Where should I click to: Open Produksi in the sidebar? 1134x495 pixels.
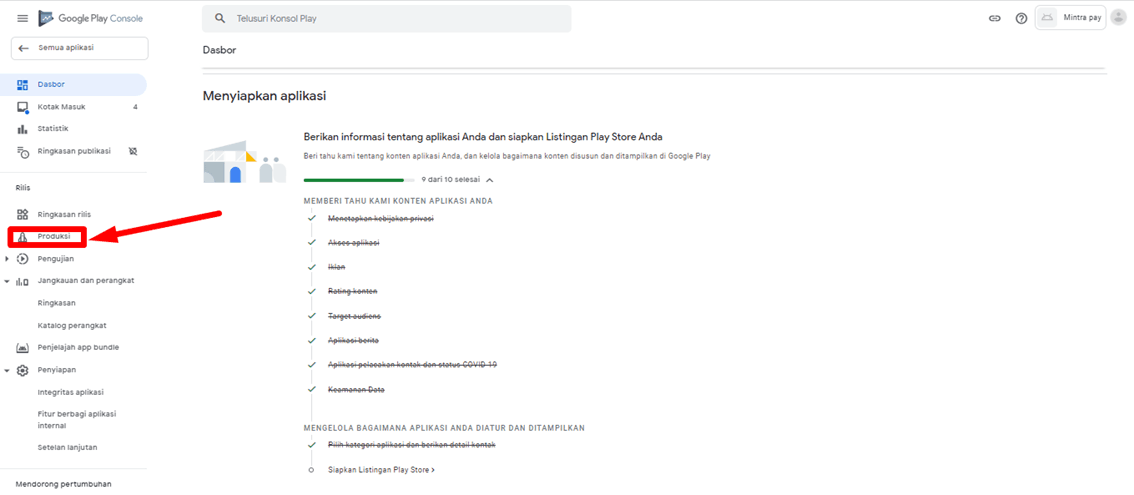pyautogui.click(x=54, y=237)
